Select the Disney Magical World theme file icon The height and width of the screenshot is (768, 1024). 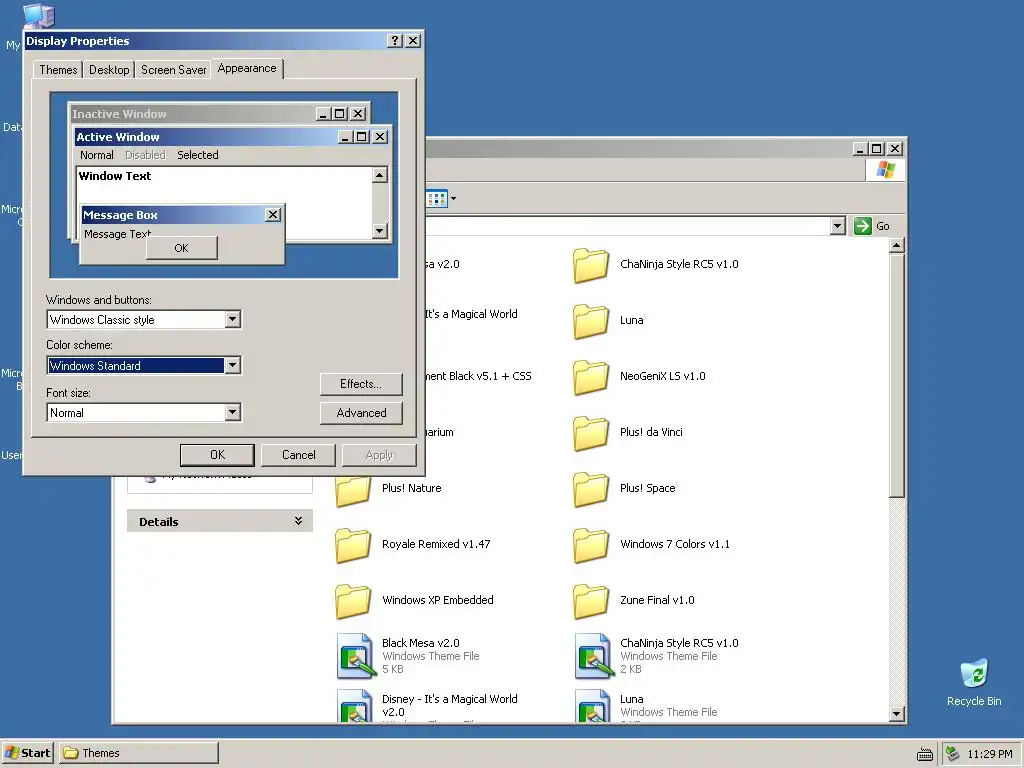[x=357, y=706]
